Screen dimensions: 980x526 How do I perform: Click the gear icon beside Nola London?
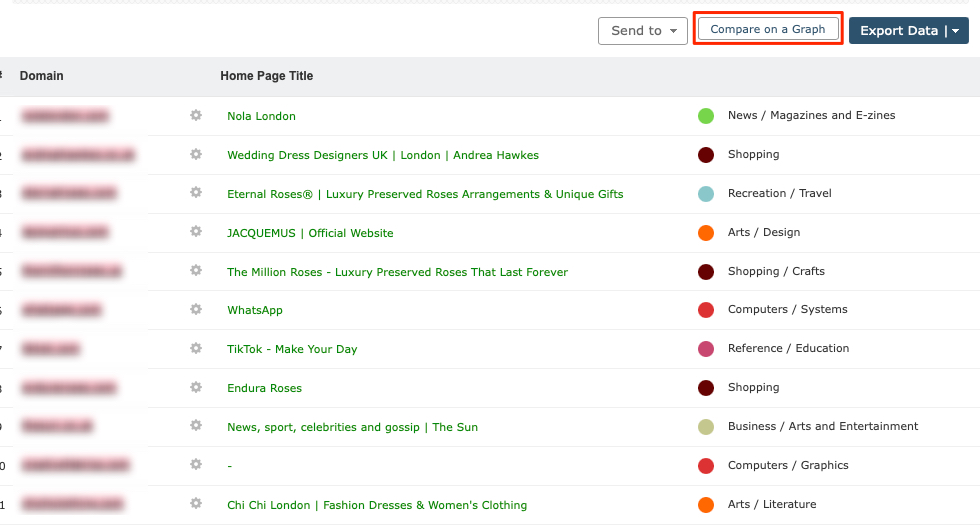pos(196,116)
